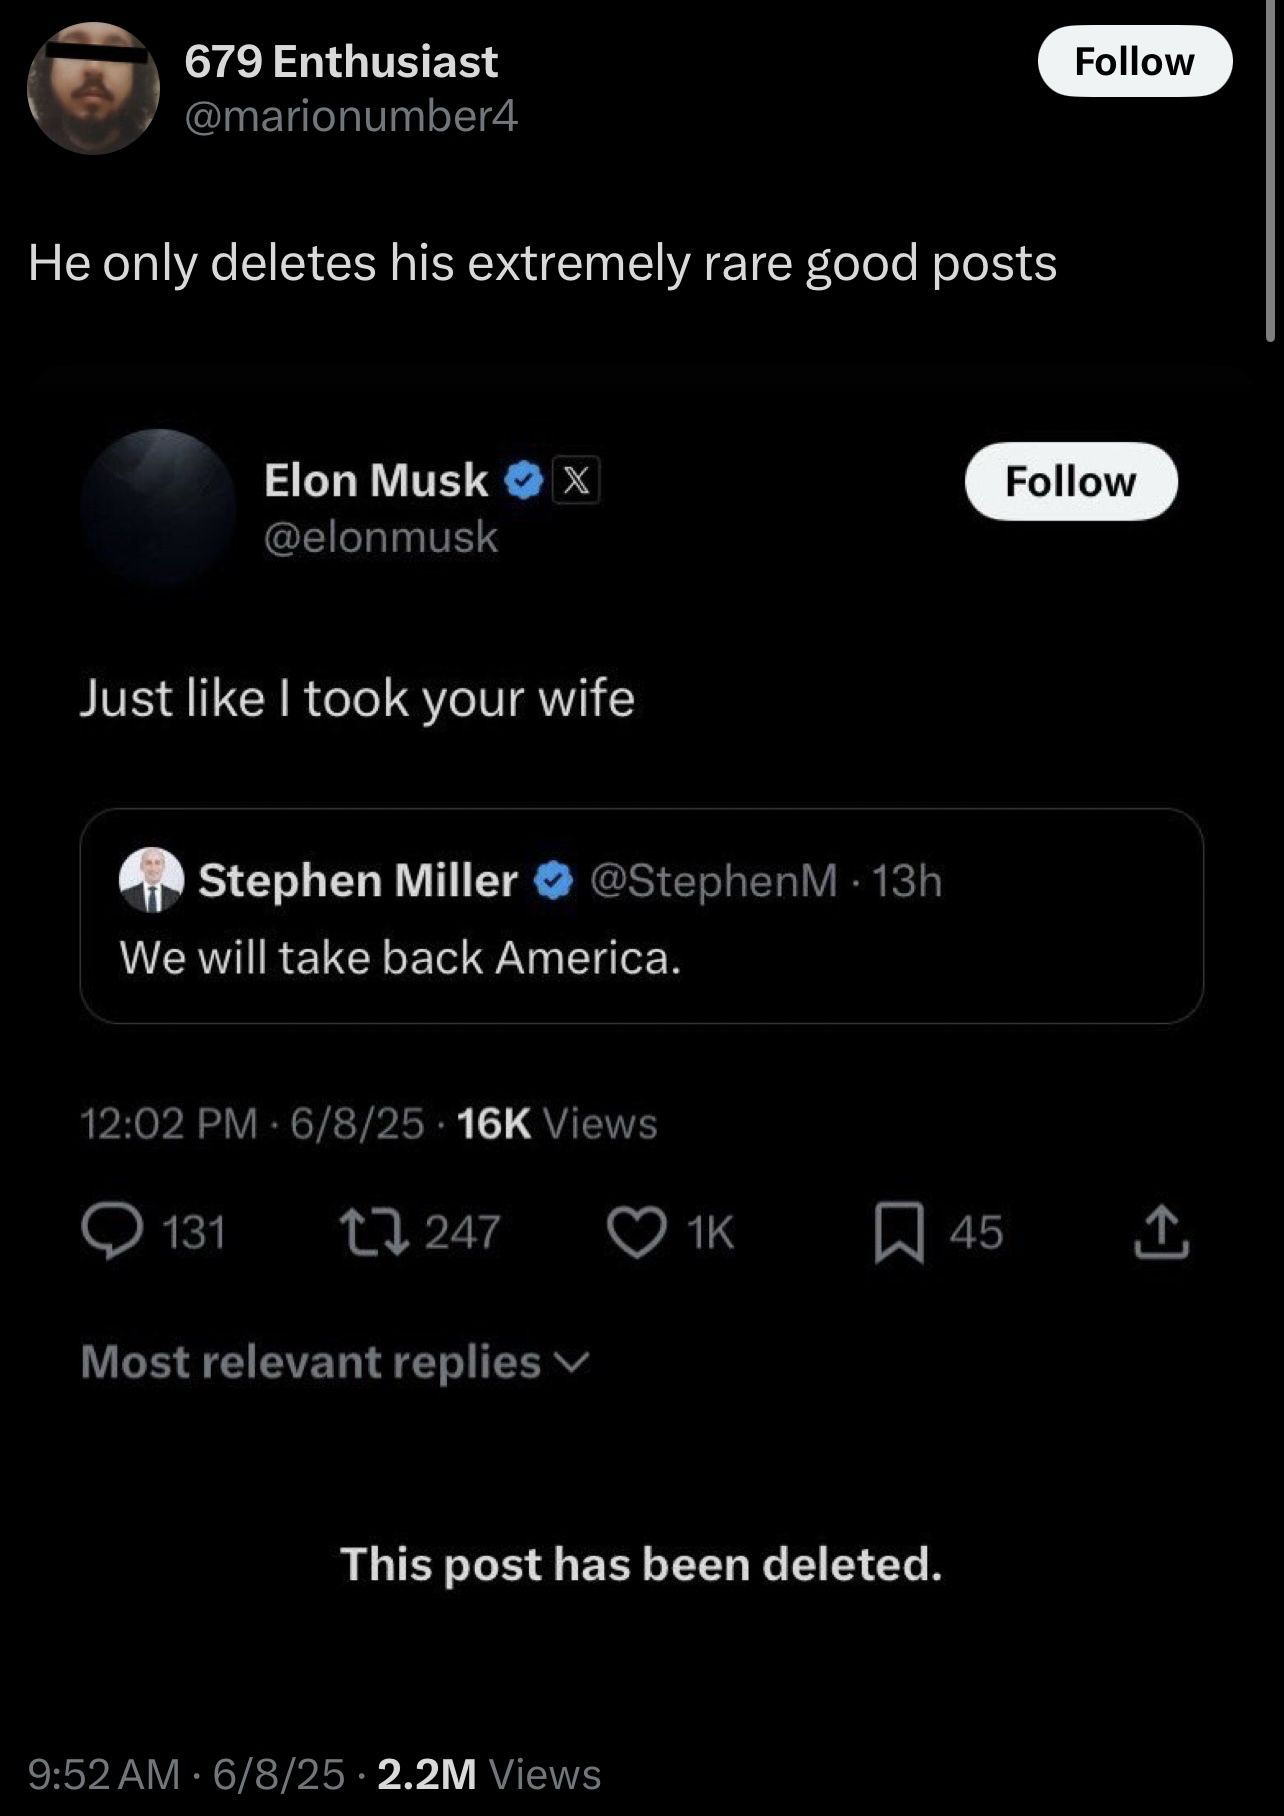Click Elon Musk's blue verified checkmark
The image size is (1284, 1816).
(524, 482)
